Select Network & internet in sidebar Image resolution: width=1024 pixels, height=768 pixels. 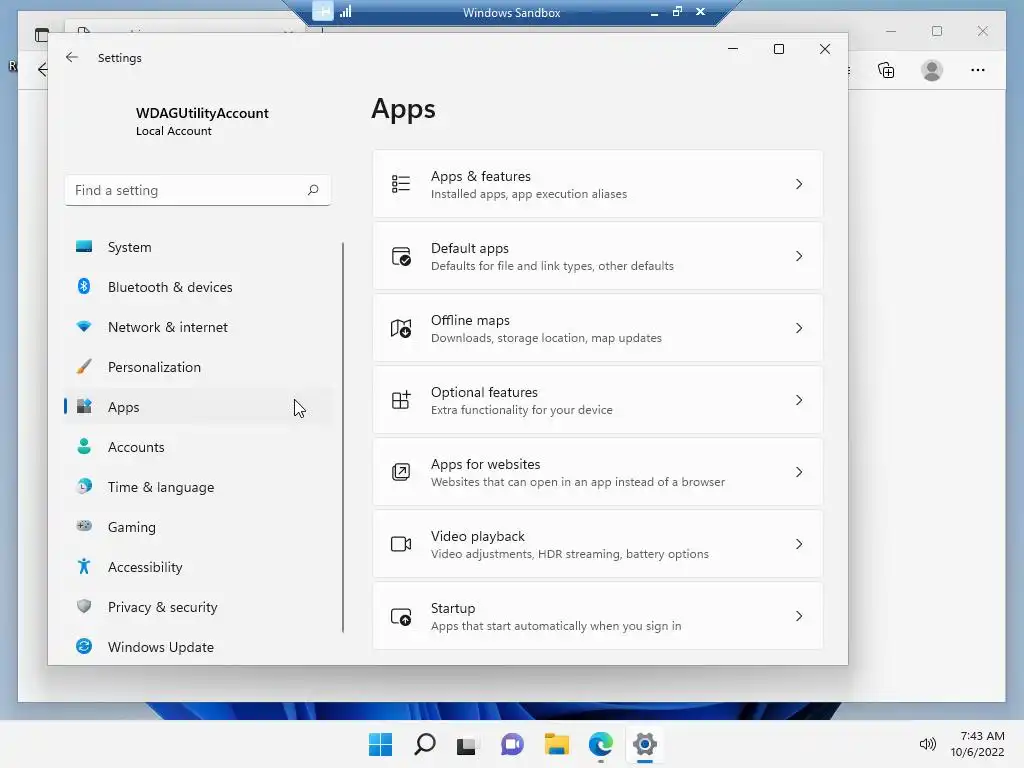click(198, 327)
